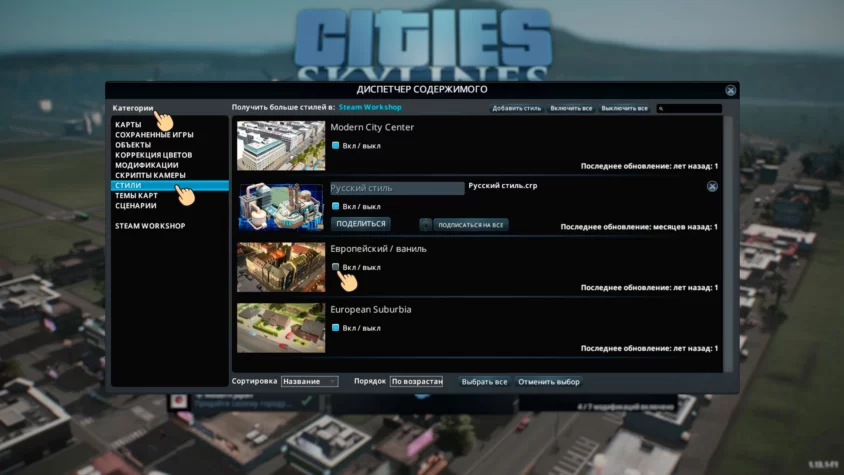This screenshot has height=475, width=844.
Task: Click the styles list vertical scrollbar
Action: click(728, 243)
